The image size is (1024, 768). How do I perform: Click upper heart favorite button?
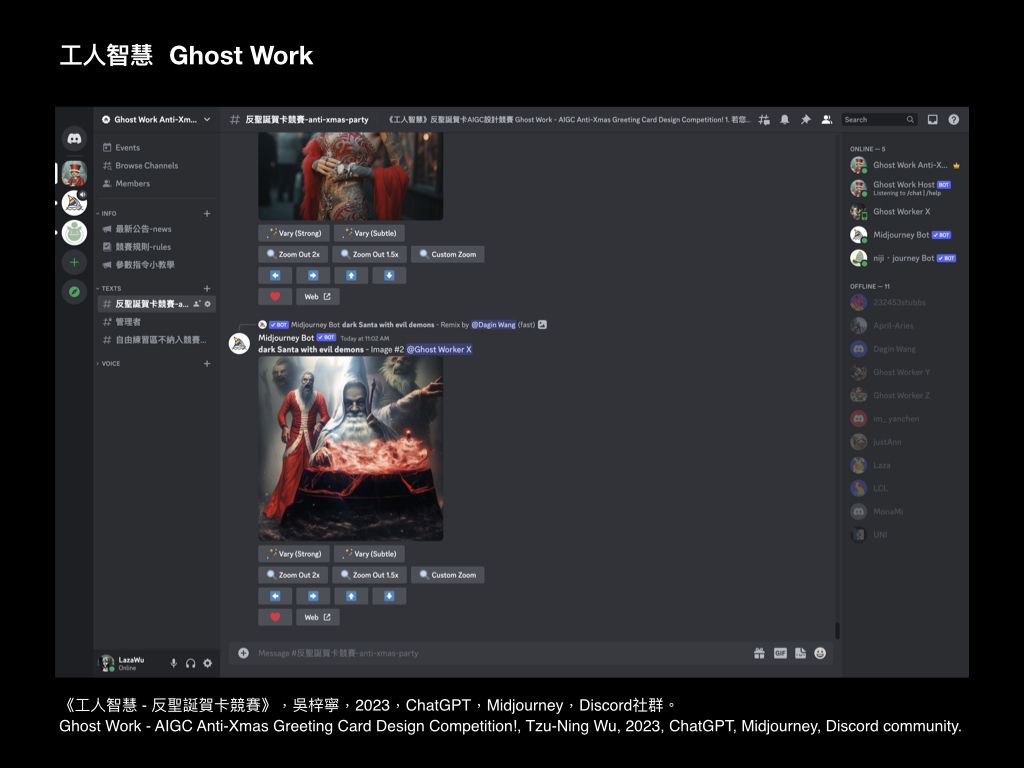pos(275,296)
